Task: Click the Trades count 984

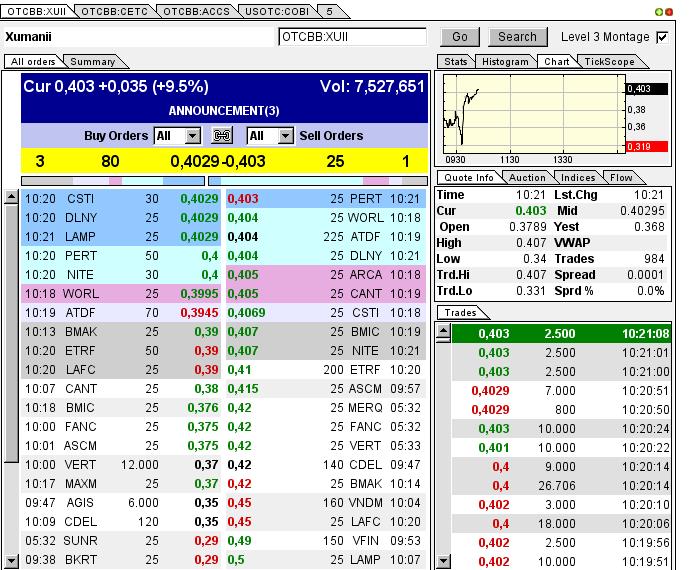Action: [654, 259]
